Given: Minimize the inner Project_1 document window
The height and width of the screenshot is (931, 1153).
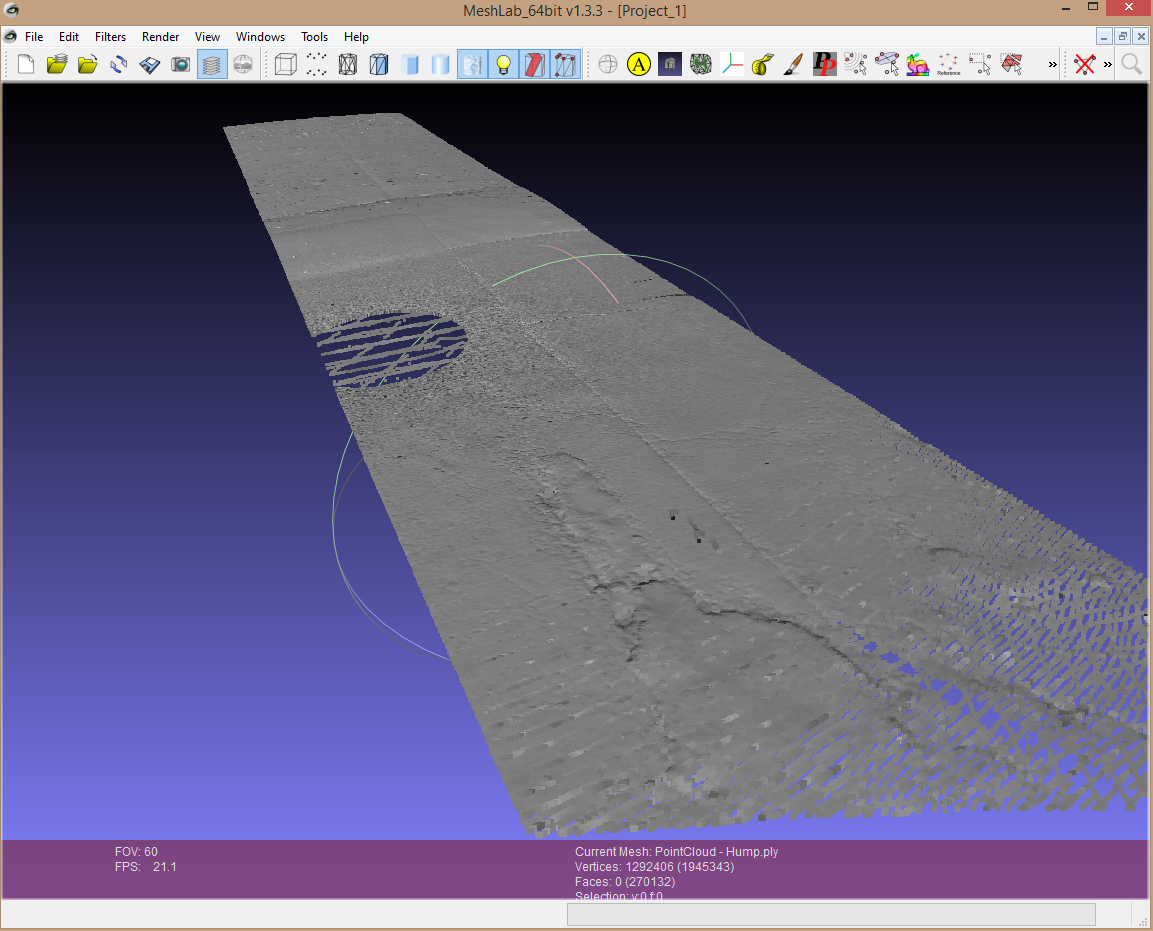Looking at the screenshot, I should (1104, 36).
